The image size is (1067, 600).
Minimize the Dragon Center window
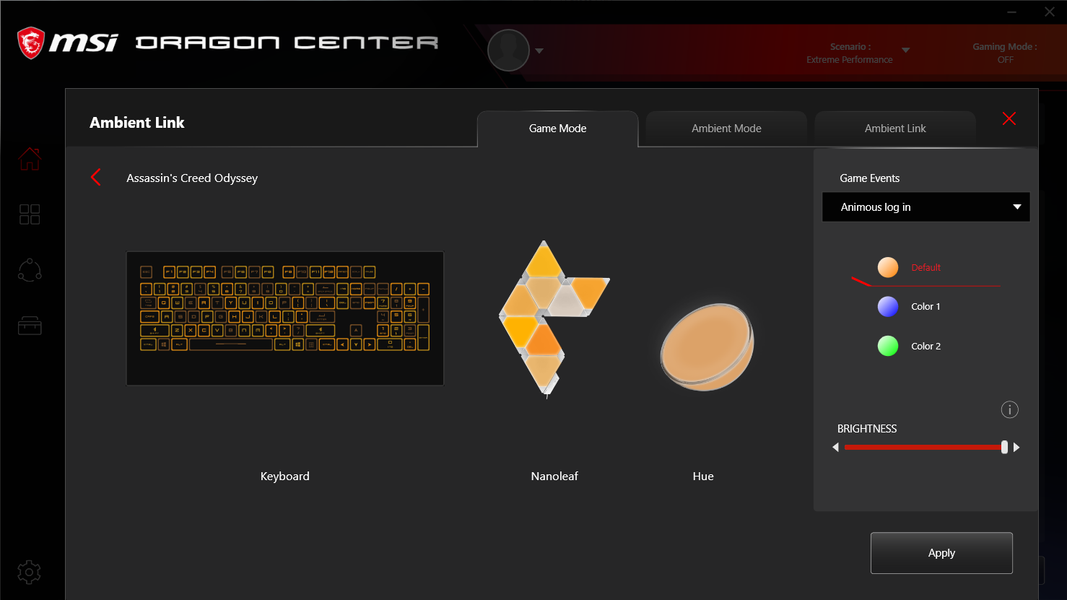(x=1012, y=12)
